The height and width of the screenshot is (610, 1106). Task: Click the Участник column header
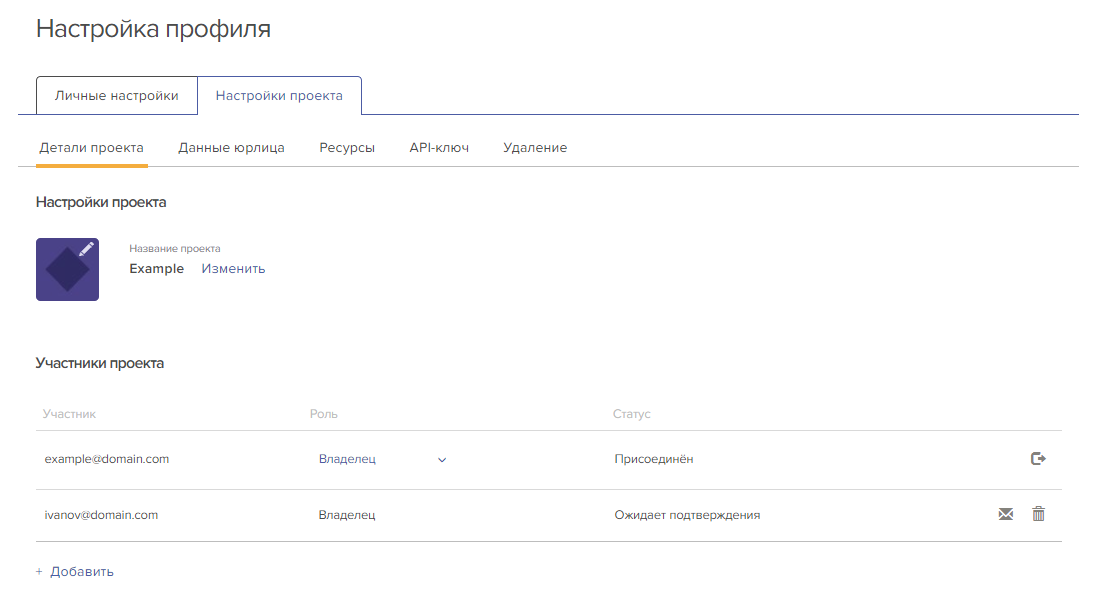coord(69,414)
